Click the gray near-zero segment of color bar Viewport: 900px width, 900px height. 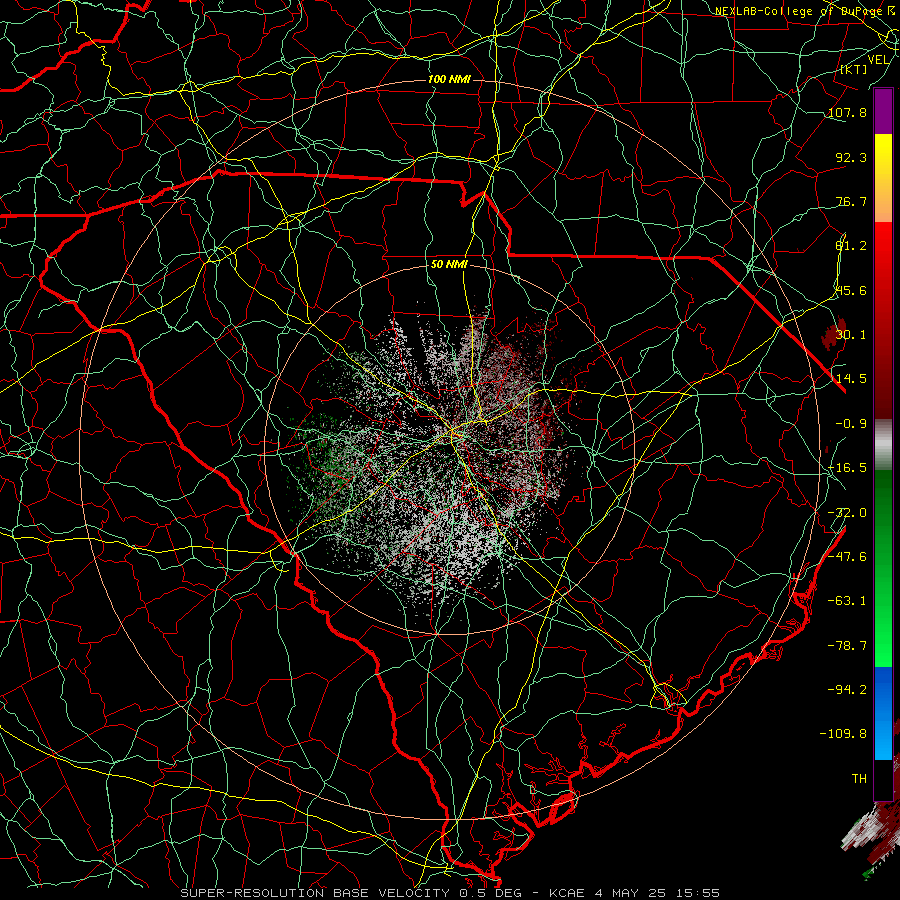883,445
